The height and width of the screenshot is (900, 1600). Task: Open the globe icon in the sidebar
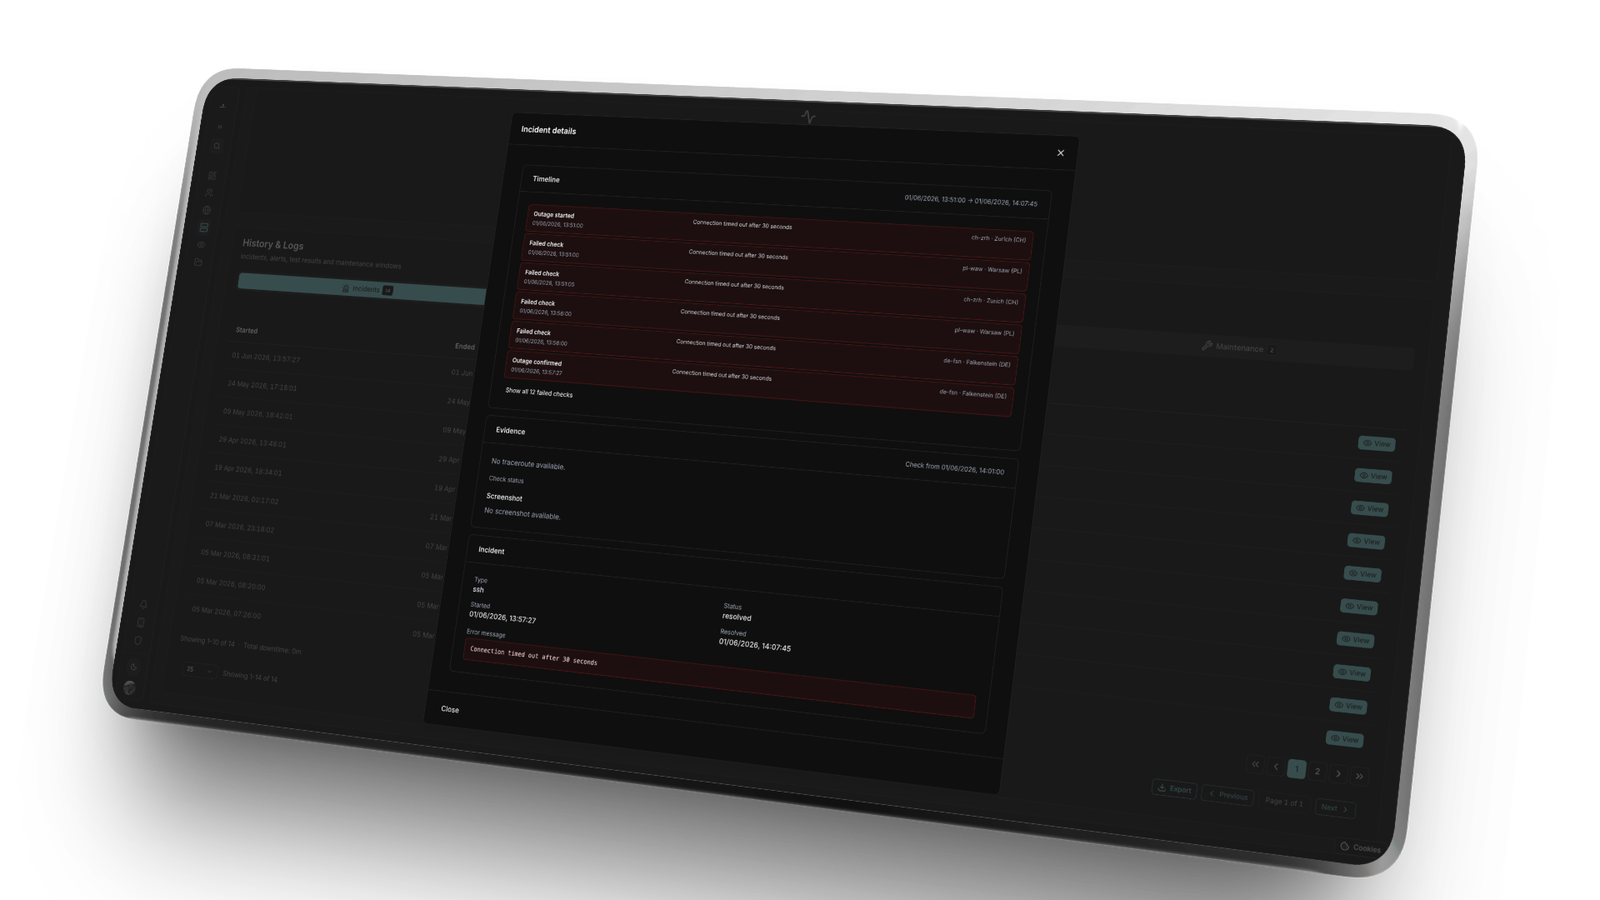pos(207,210)
